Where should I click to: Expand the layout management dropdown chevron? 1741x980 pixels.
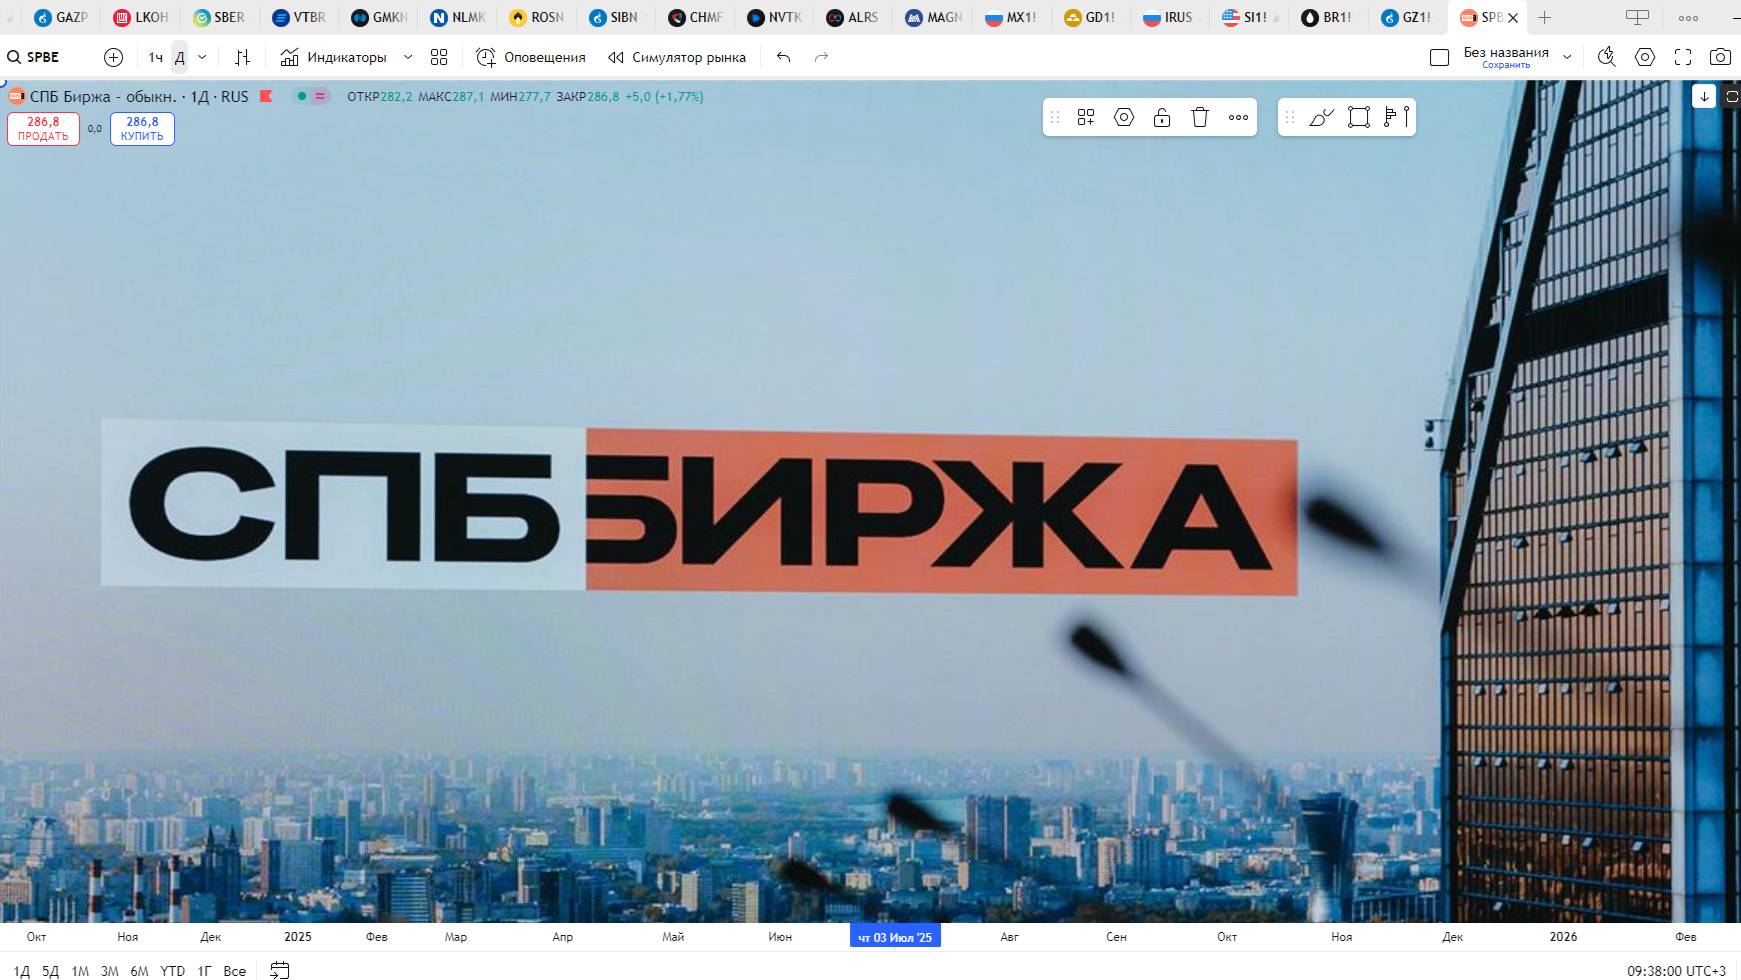coord(1567,57)
